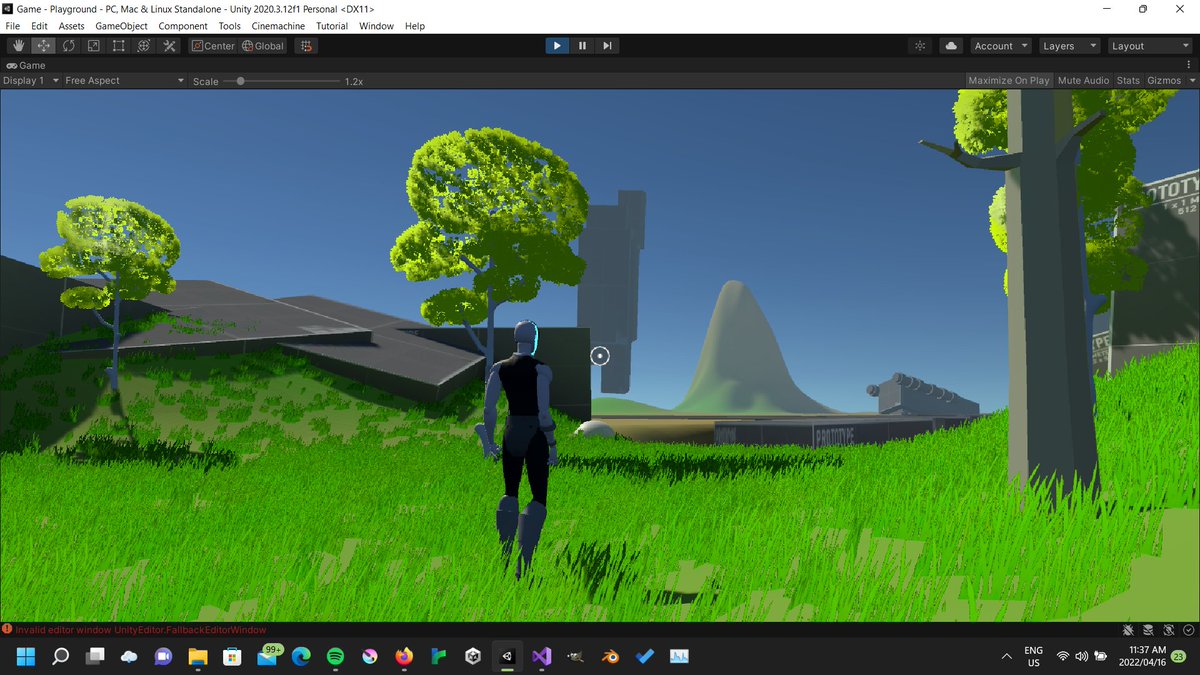The image size is (1200, 675).
Task: Toggle Mute Audio in Game view
Action: (1083, 80)
